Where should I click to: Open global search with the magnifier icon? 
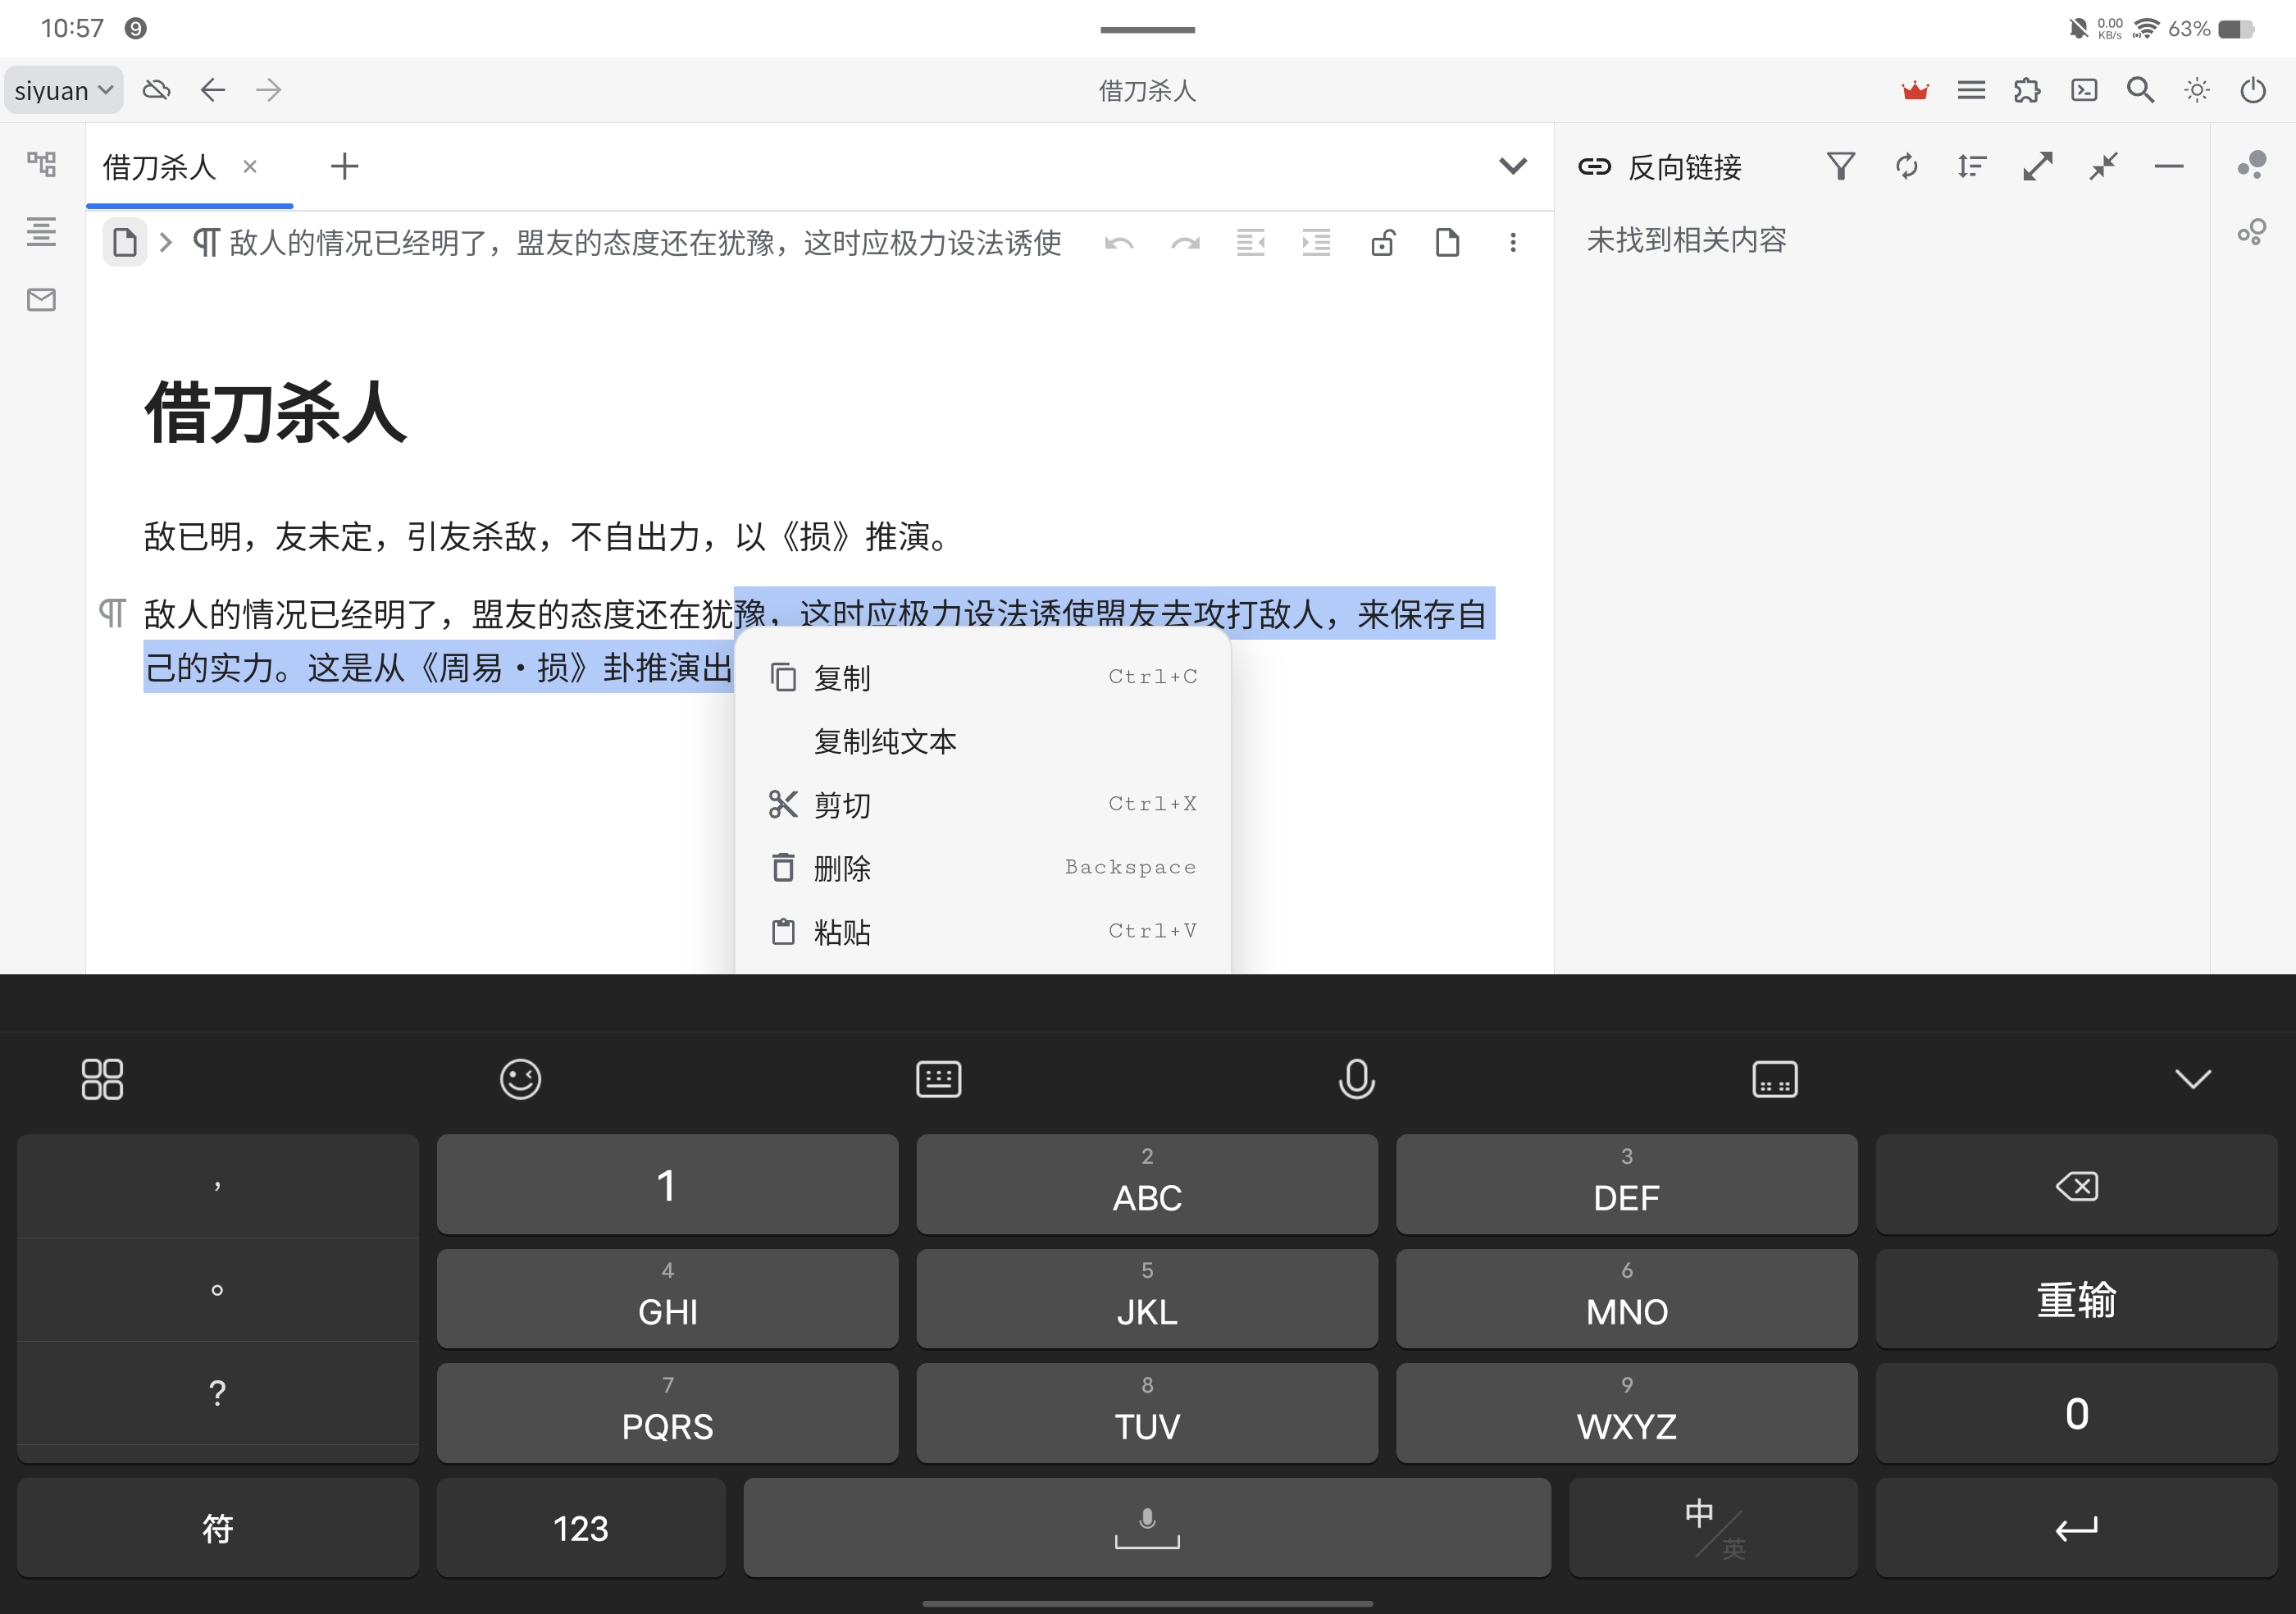(x=2140, y=89)
